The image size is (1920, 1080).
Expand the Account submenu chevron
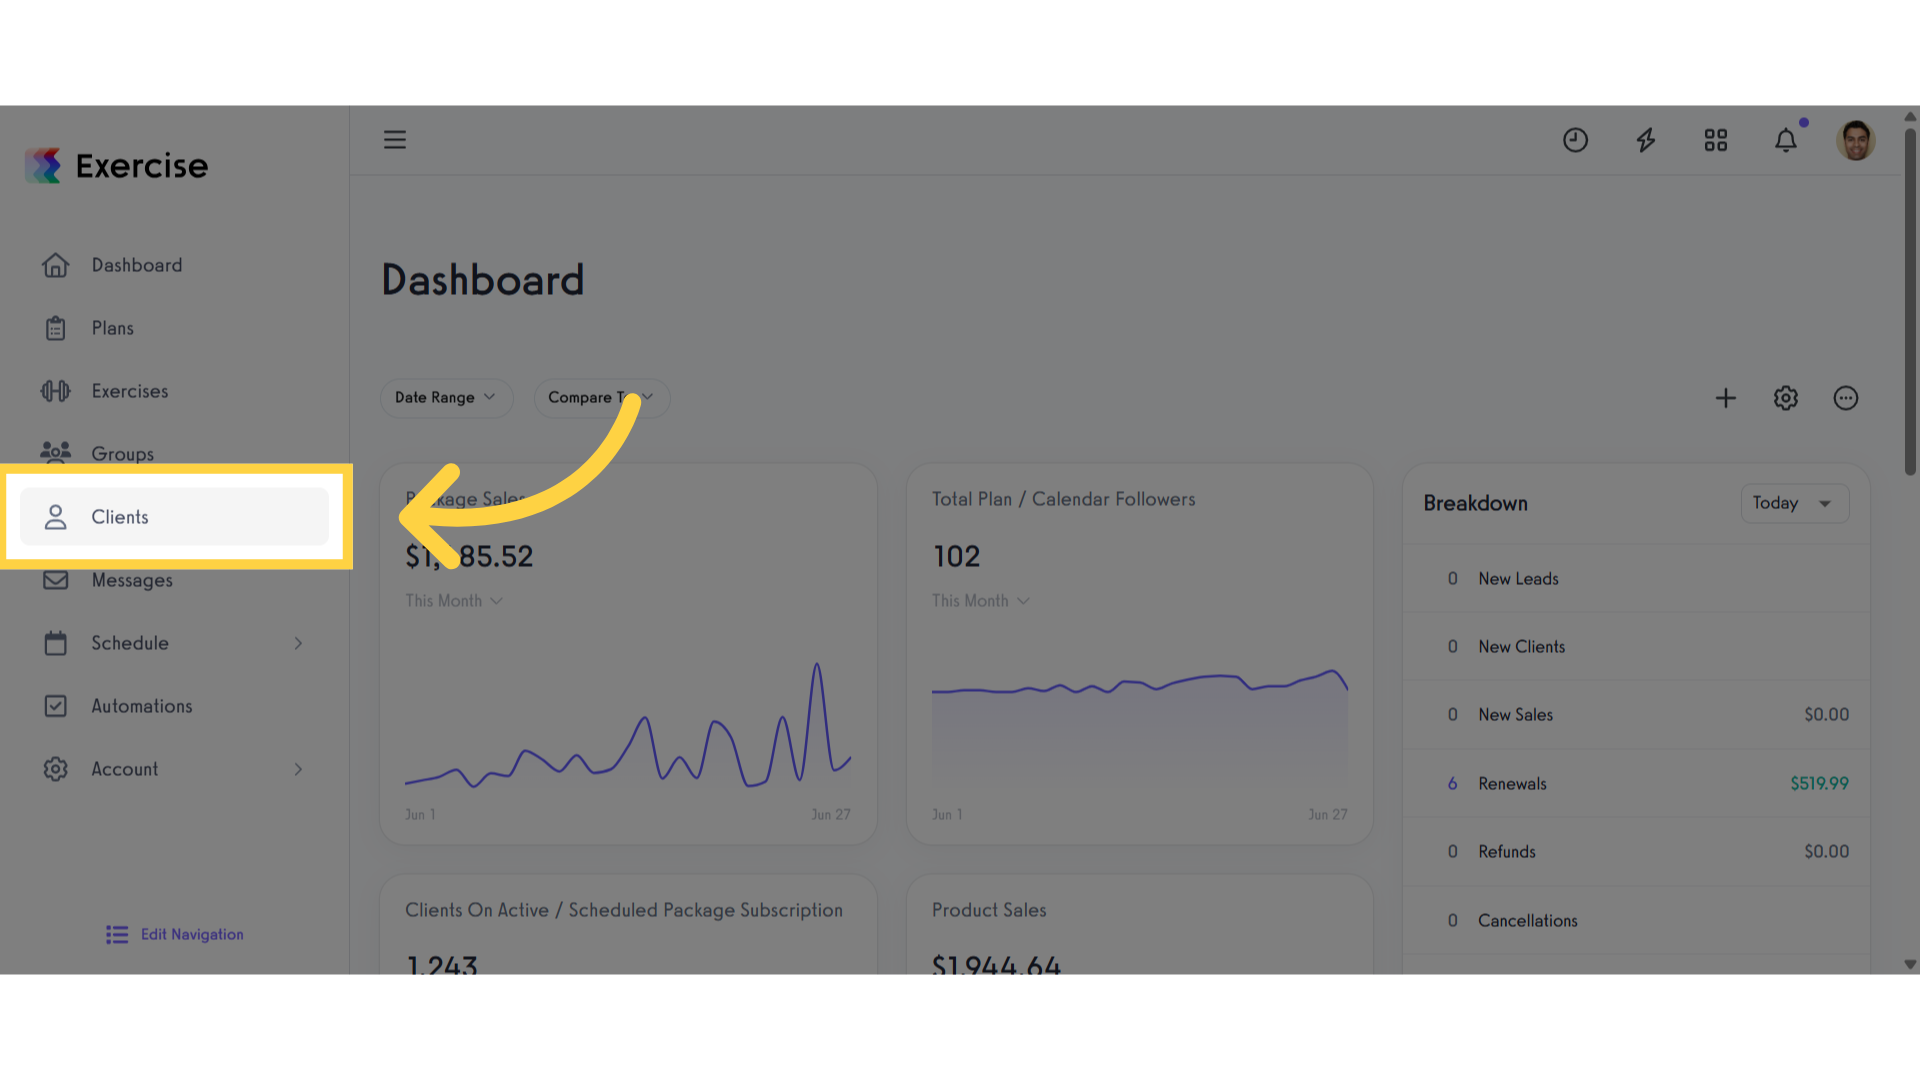pyautogui.click(x=298, y=769)
